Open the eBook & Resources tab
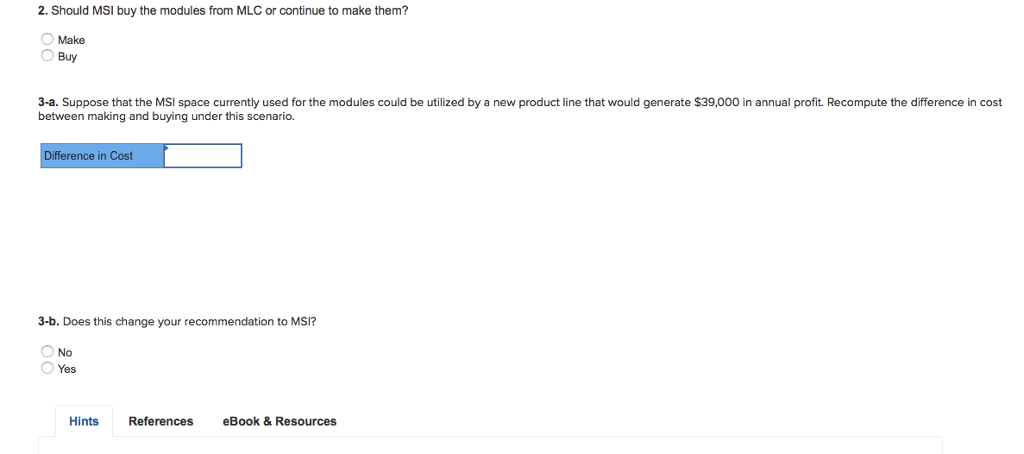Screen dimensions: 1024x454 click(x=280, y=421)
